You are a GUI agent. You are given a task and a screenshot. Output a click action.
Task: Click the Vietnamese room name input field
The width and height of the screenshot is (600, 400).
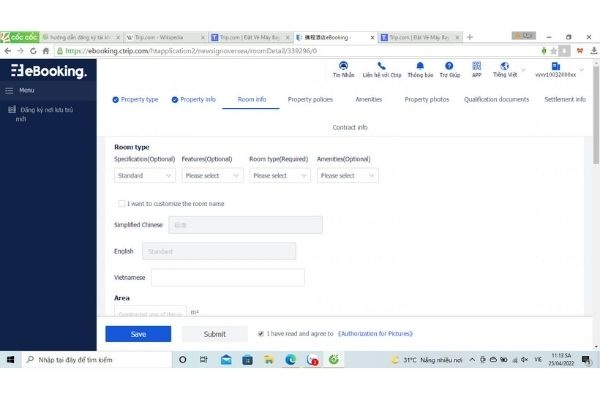point(228,278)
